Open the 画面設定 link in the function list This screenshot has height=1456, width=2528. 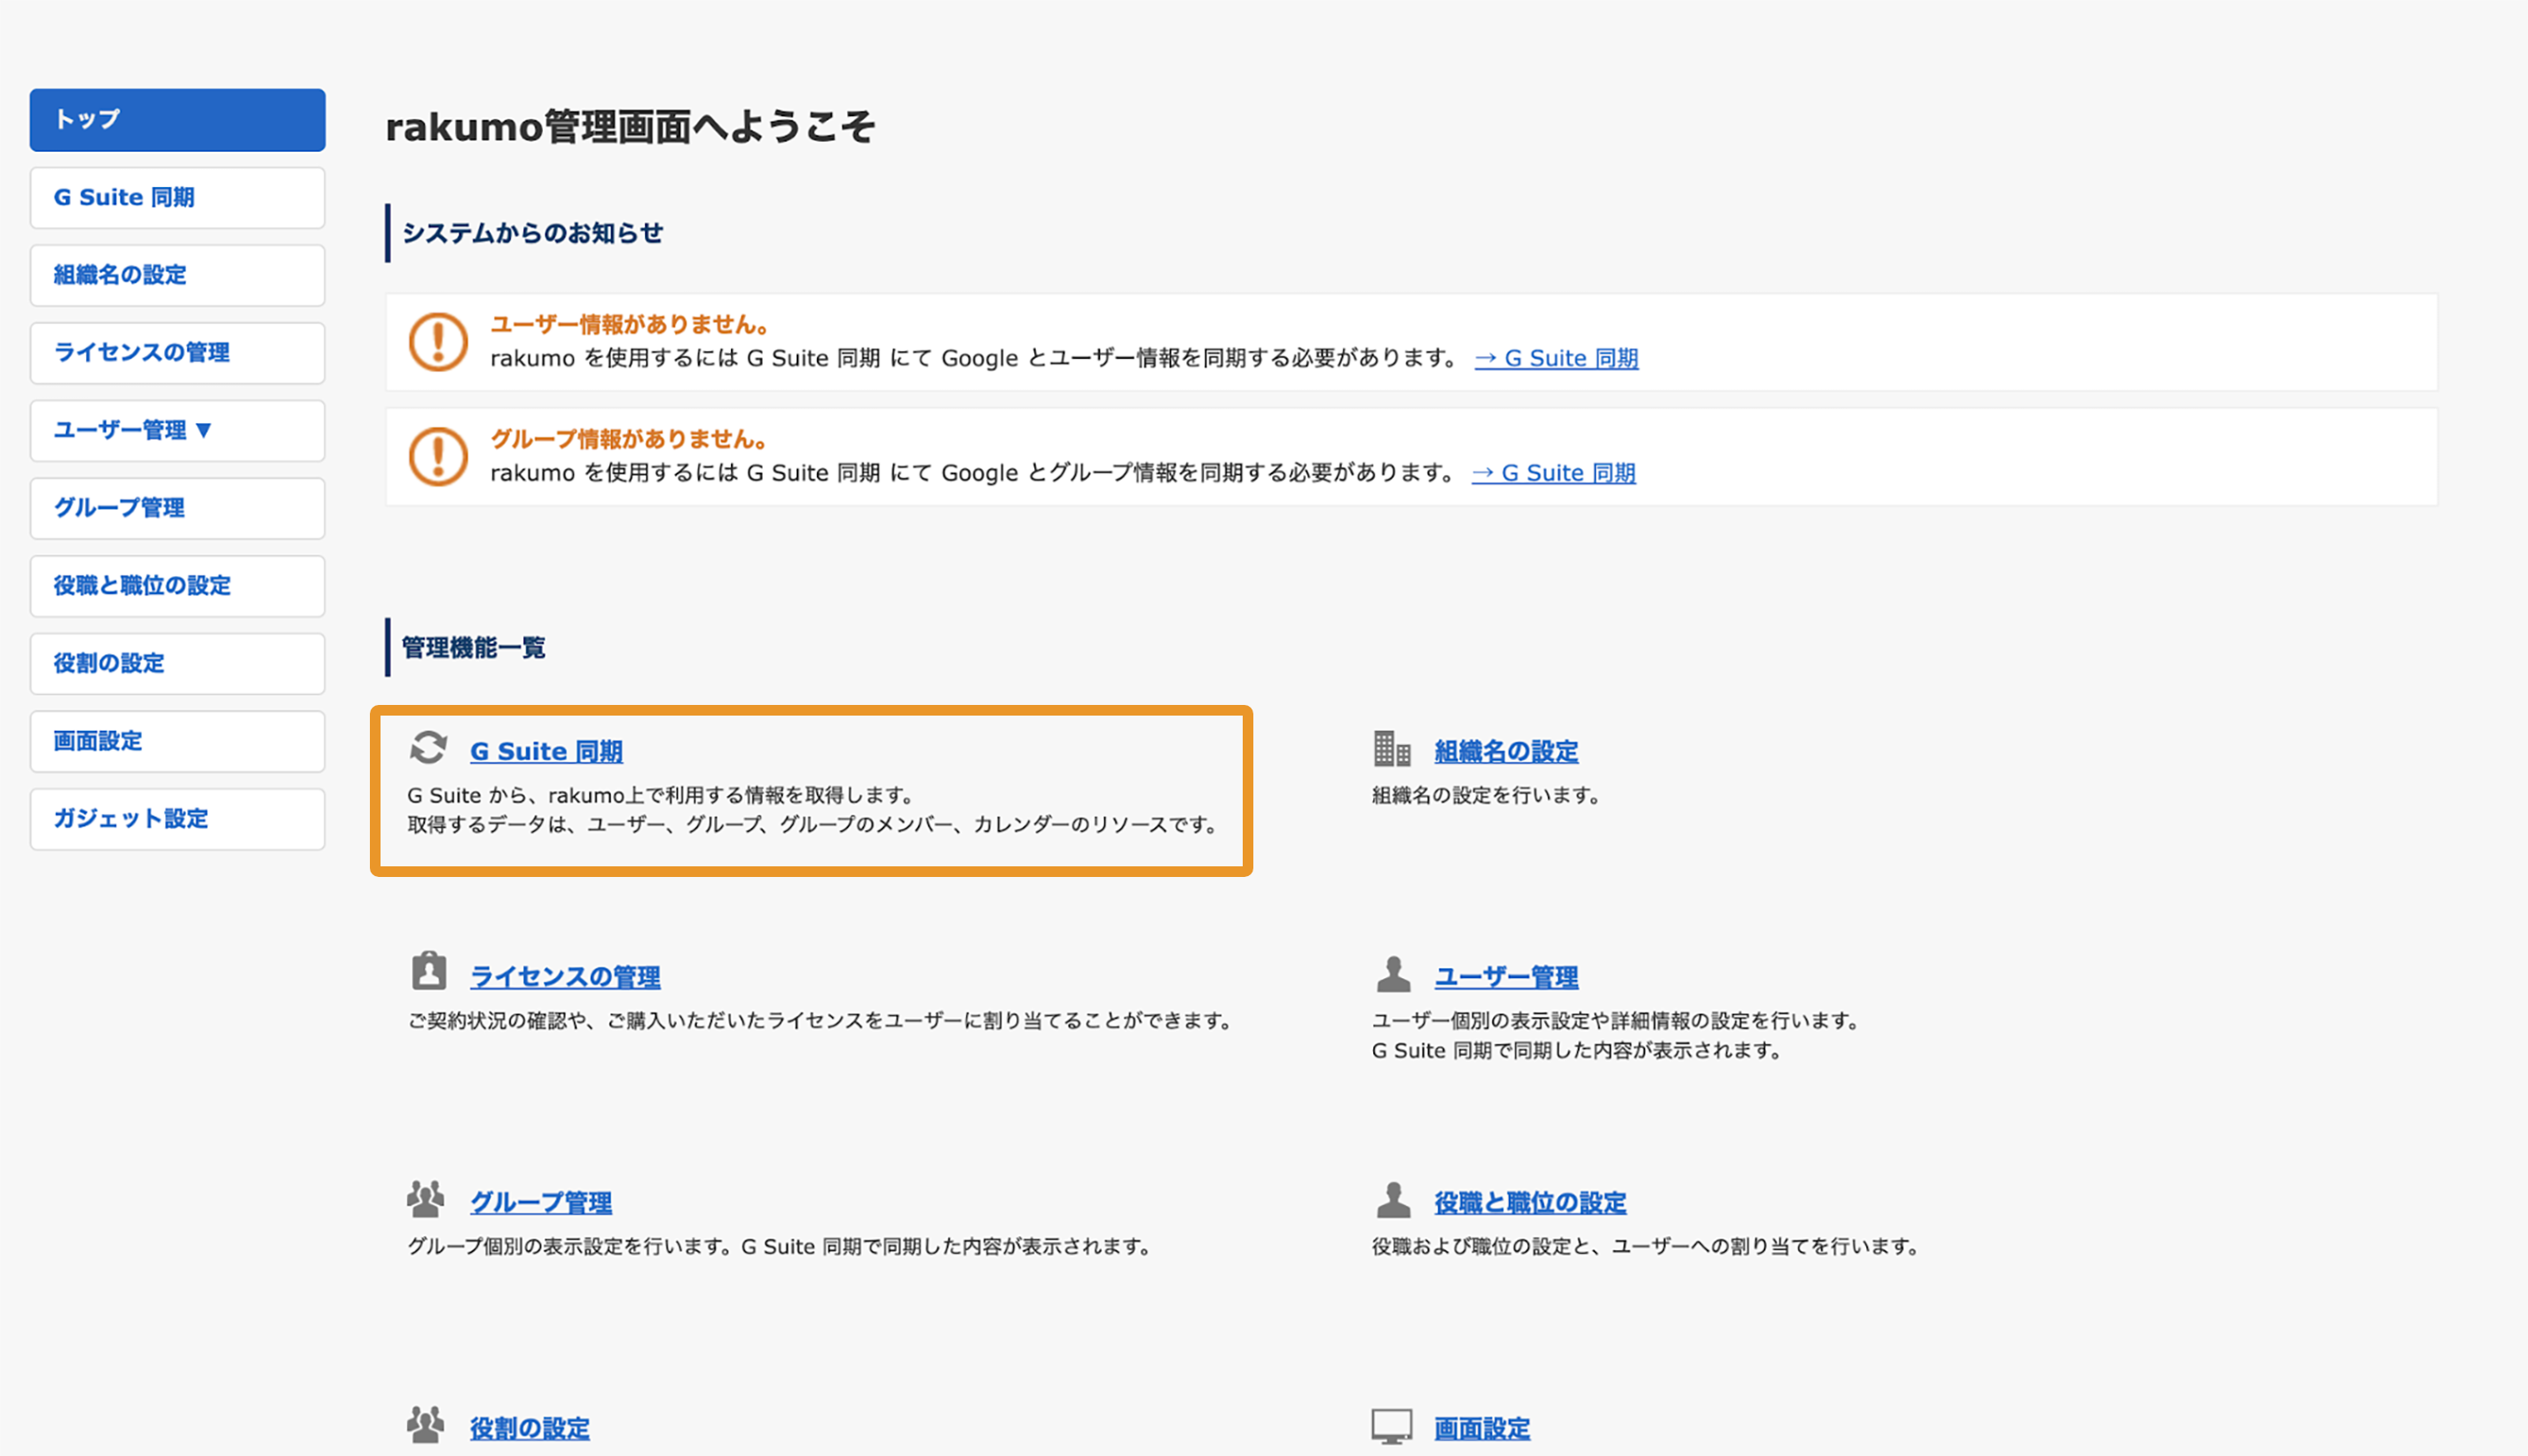1482,1428
